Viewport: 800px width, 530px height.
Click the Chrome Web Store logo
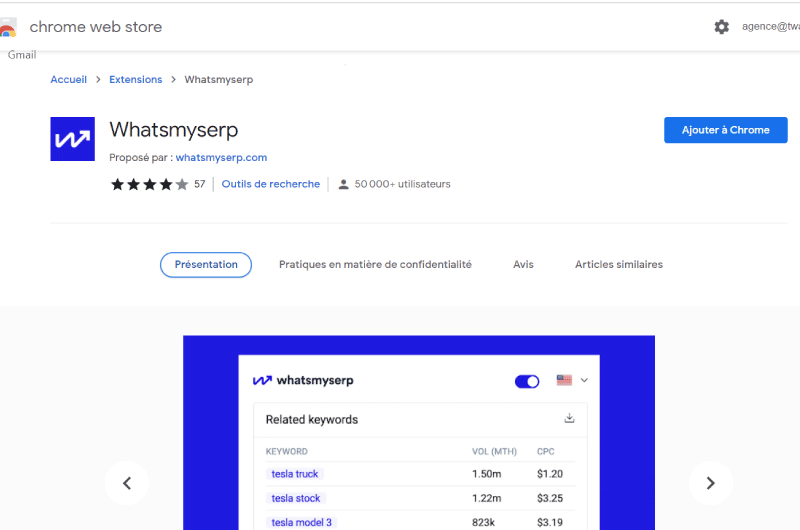point(8,28)
